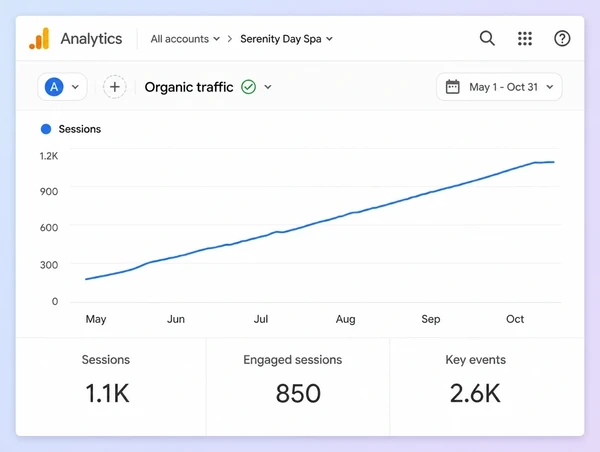Viewport: 600px width, 452px height.
Task: Click the Analytics bar-chart logo
Action: pos(39,39)
